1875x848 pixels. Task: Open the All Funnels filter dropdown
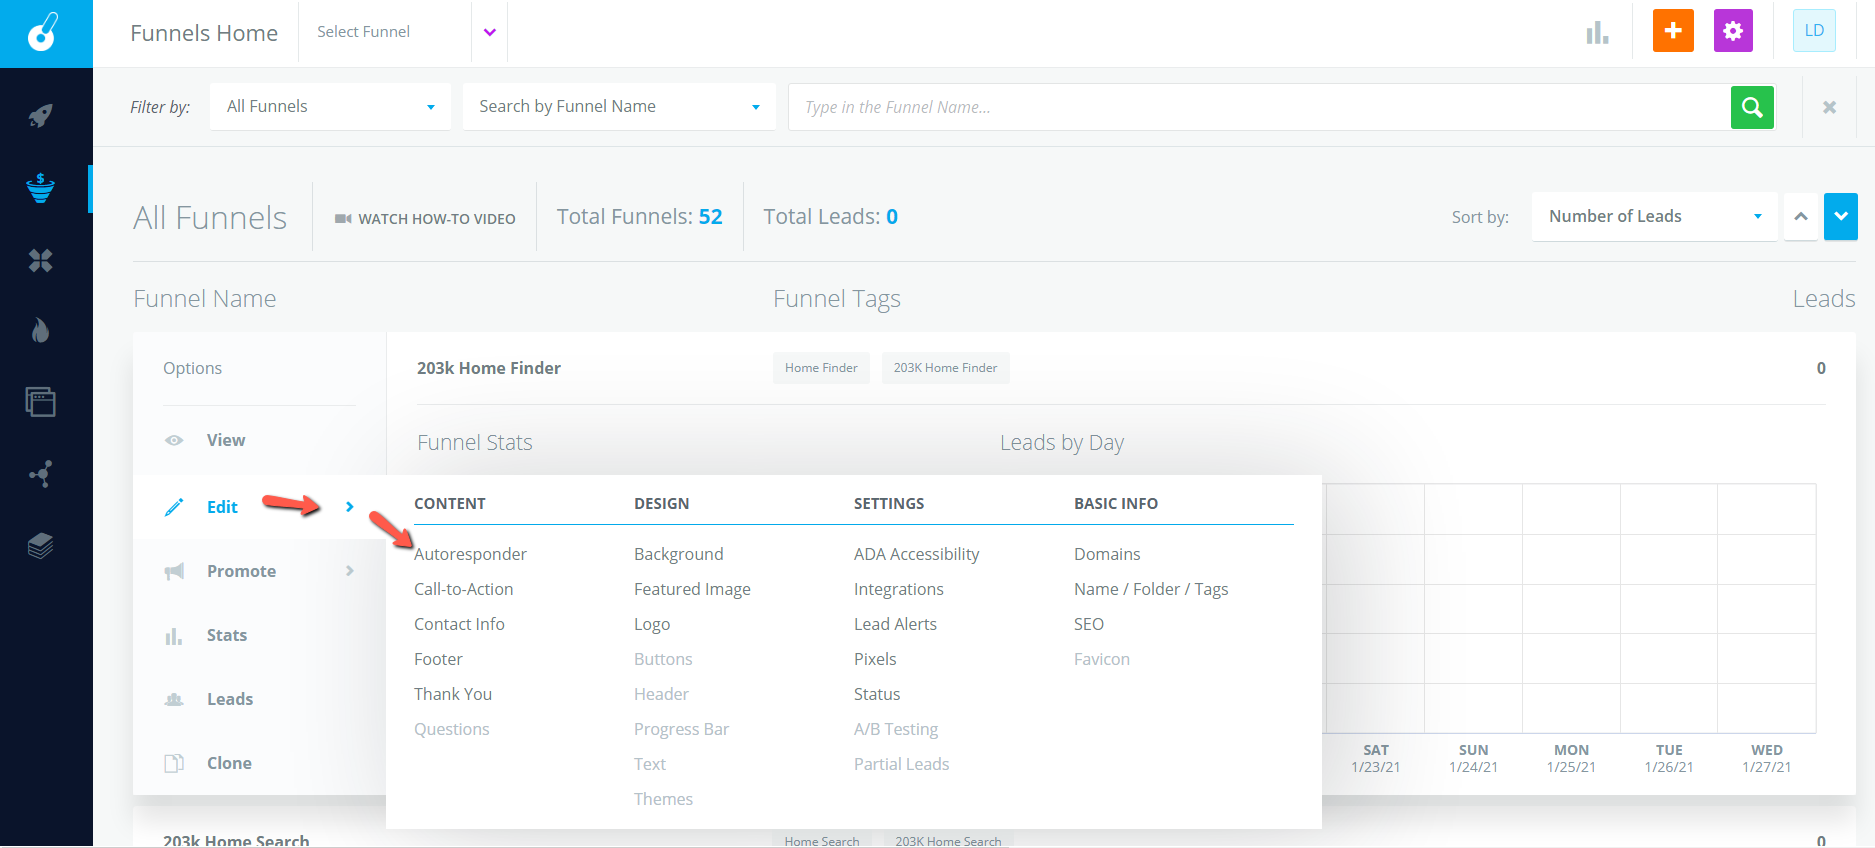tap(331, 107)
